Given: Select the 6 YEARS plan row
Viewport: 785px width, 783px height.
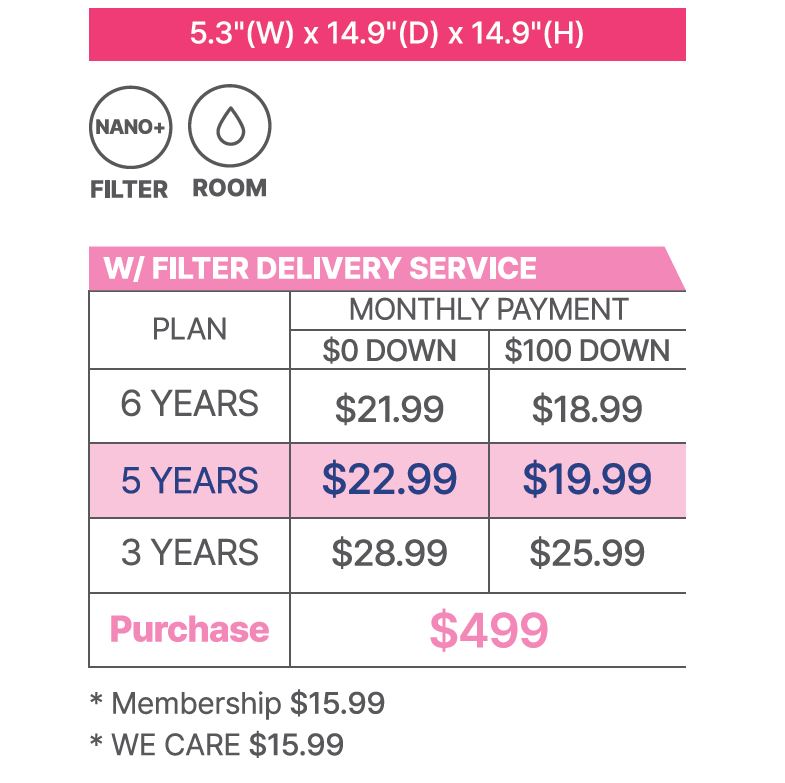Looking at the screenshot, I should pyautogui.click(x=190, y=405).
